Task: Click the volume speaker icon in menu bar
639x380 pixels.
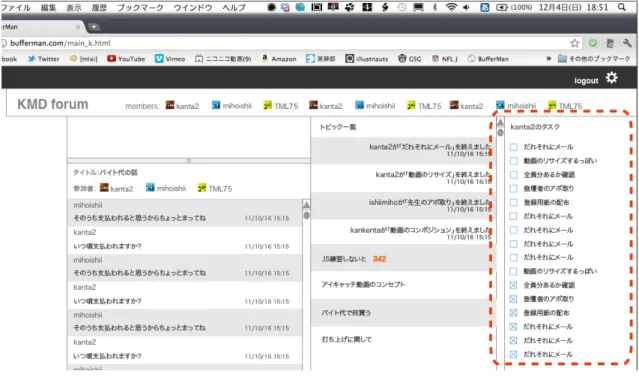Action: coord(466,7)
